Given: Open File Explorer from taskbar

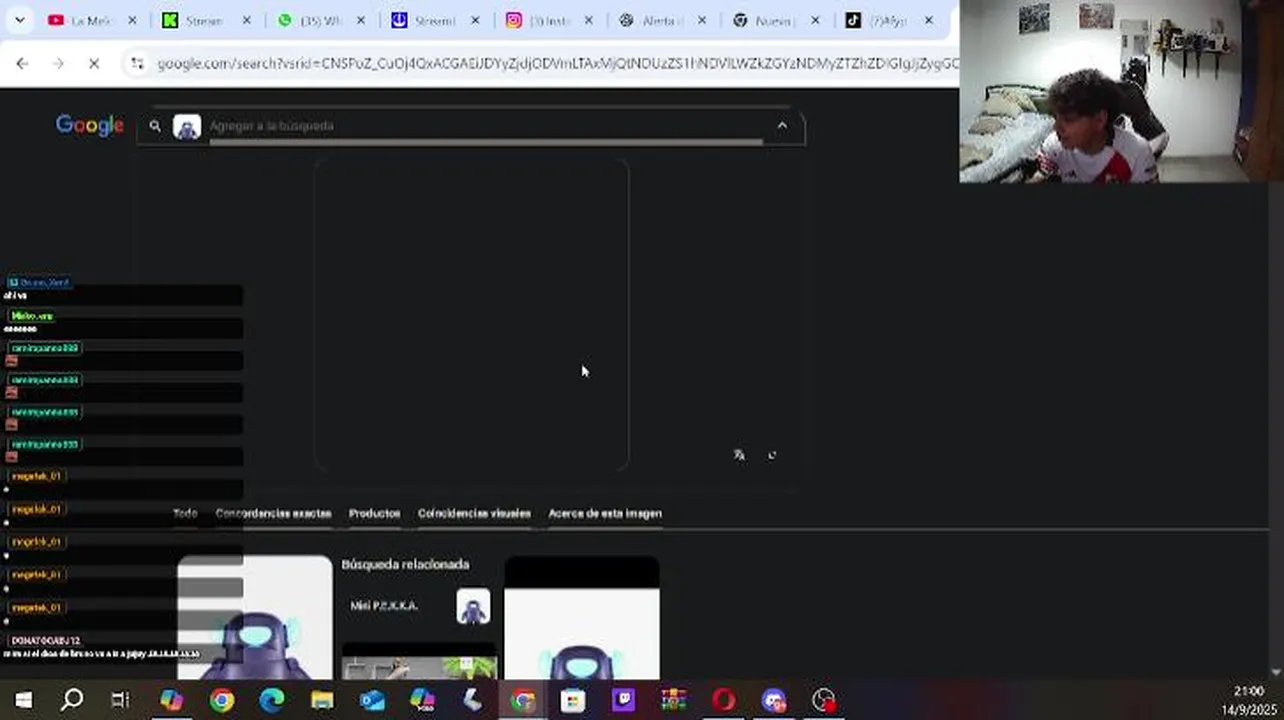Looking at the screenshot, I should coord(322,700).
